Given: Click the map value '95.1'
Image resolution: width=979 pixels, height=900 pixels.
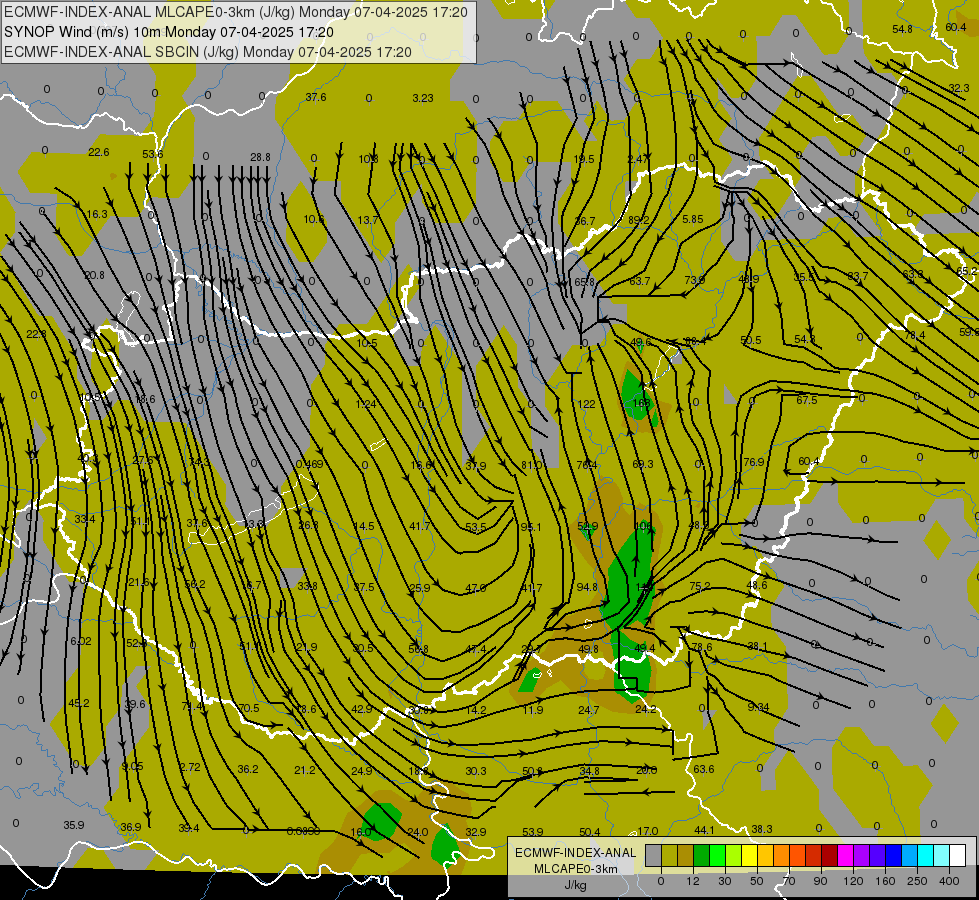Looking at the screenshot, I should (x=531, y=527).
